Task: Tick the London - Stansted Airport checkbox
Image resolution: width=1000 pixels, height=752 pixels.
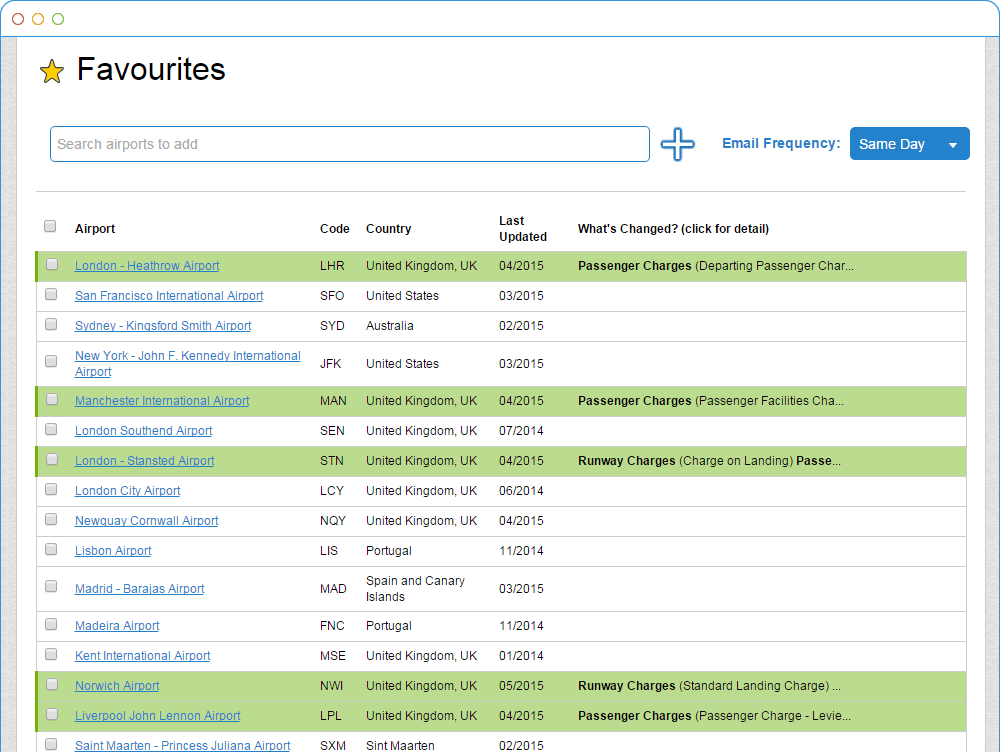Action: 52,459
